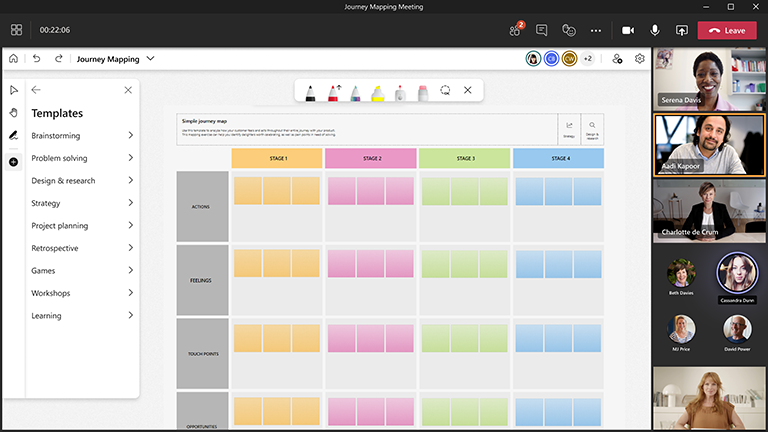Viewport: 768px width, 432px height.
Task: Select the eraser tool
Action: coord(422,92)
